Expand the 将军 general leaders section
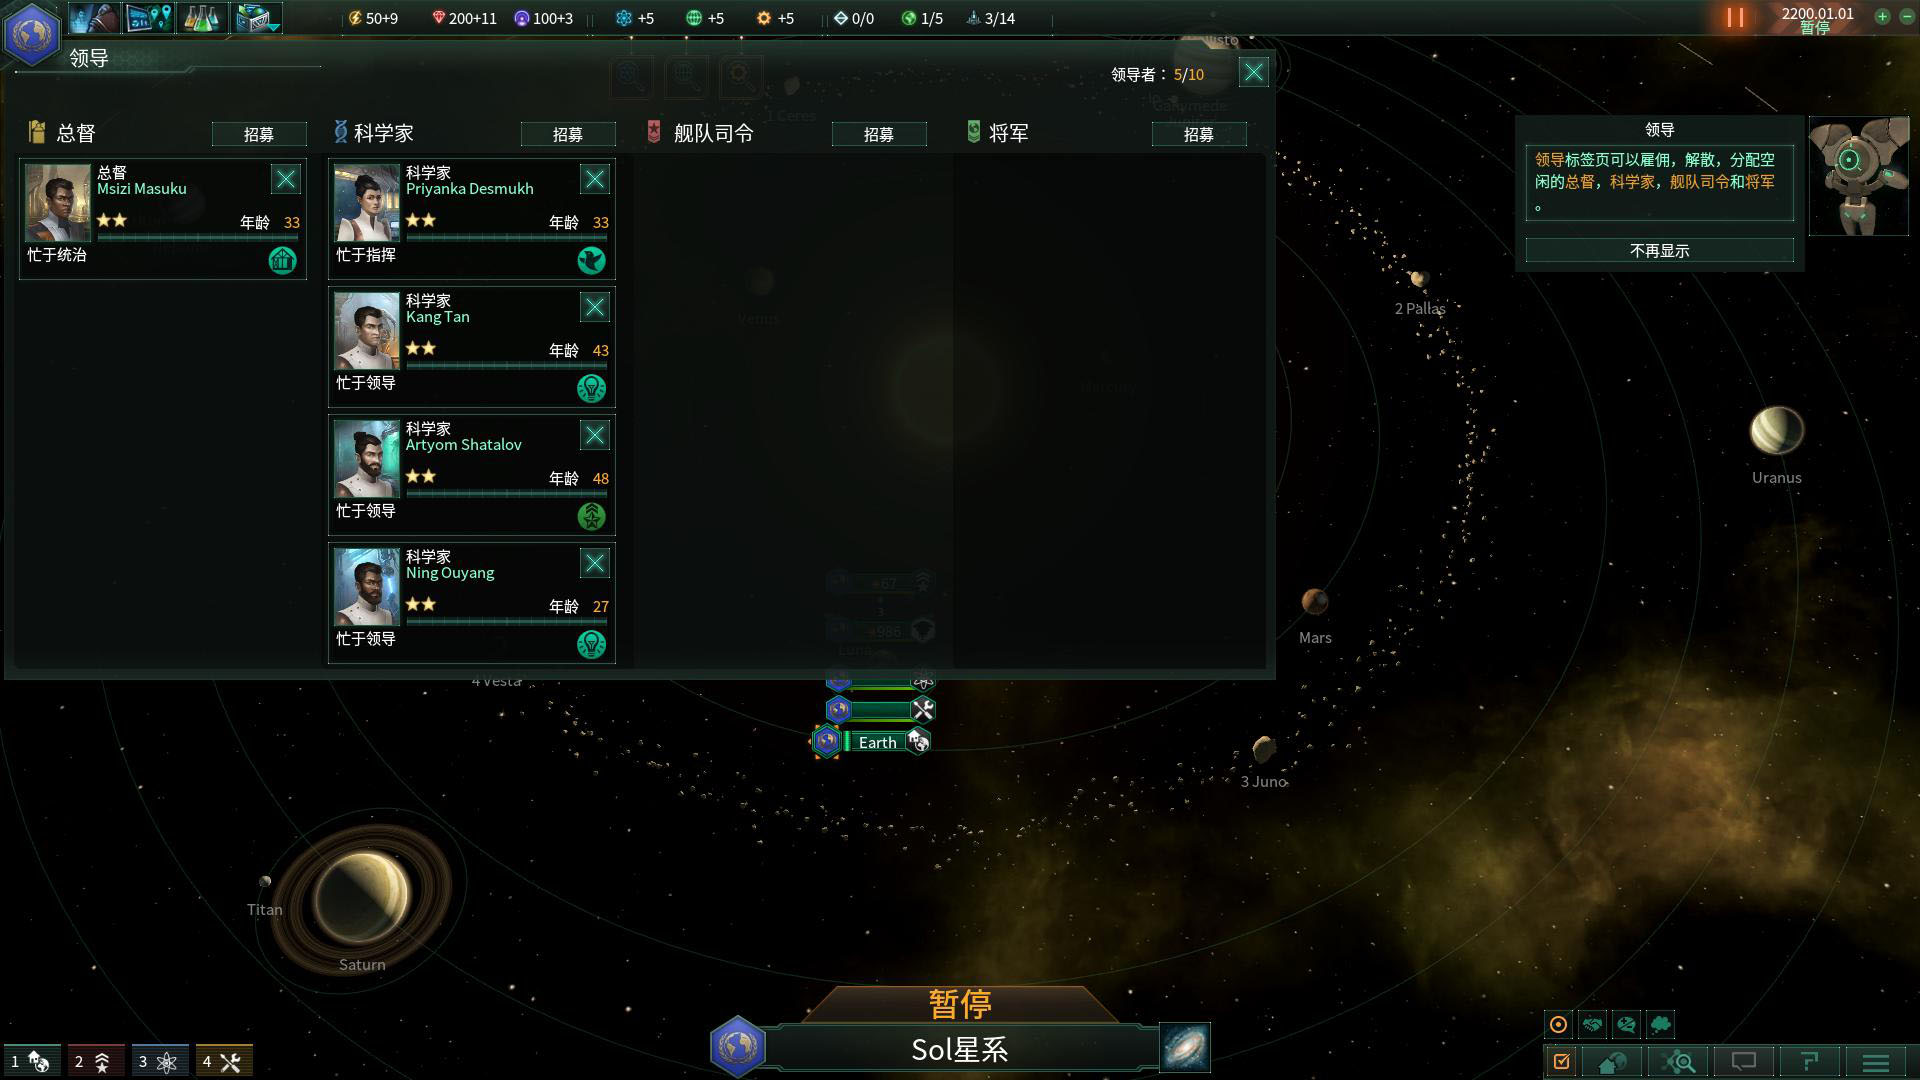 tap(1009, 132)
